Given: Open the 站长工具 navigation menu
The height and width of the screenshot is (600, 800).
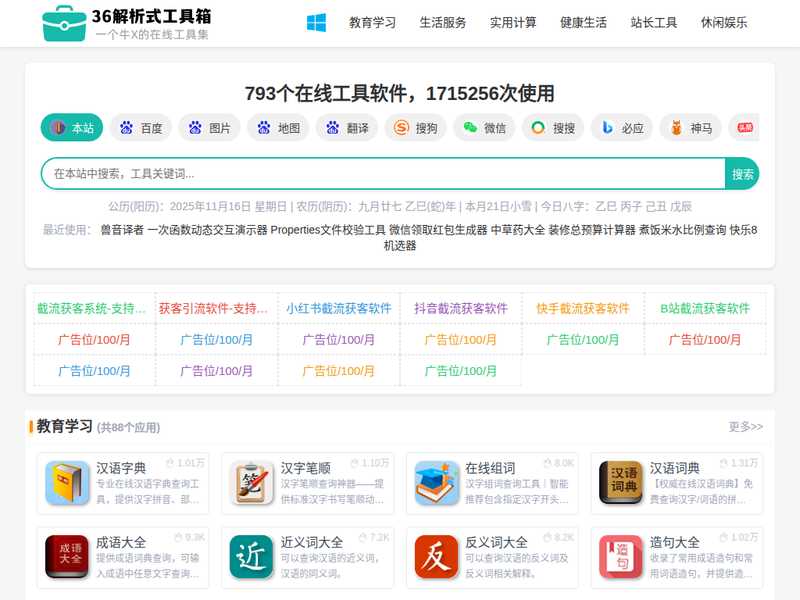Looking at the screenshot, I should point(654,22).
